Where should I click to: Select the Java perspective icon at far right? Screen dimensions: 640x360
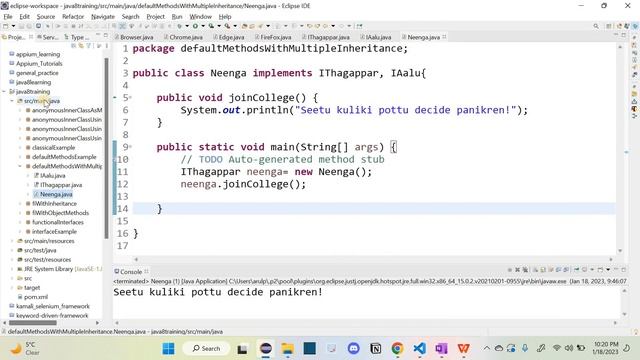(635, 26)
